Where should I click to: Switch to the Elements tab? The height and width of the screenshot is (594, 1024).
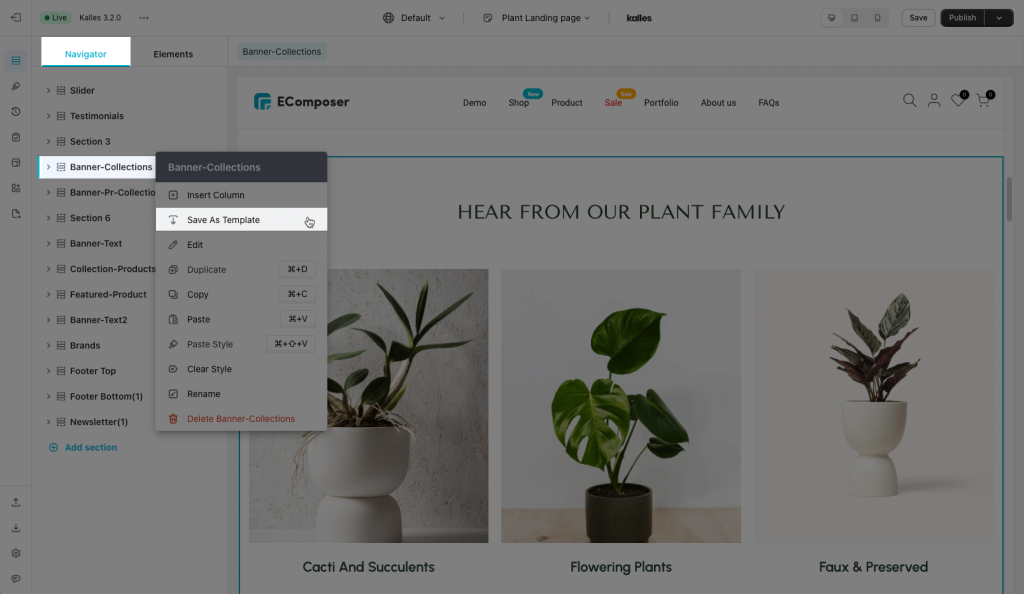(173, 54)
